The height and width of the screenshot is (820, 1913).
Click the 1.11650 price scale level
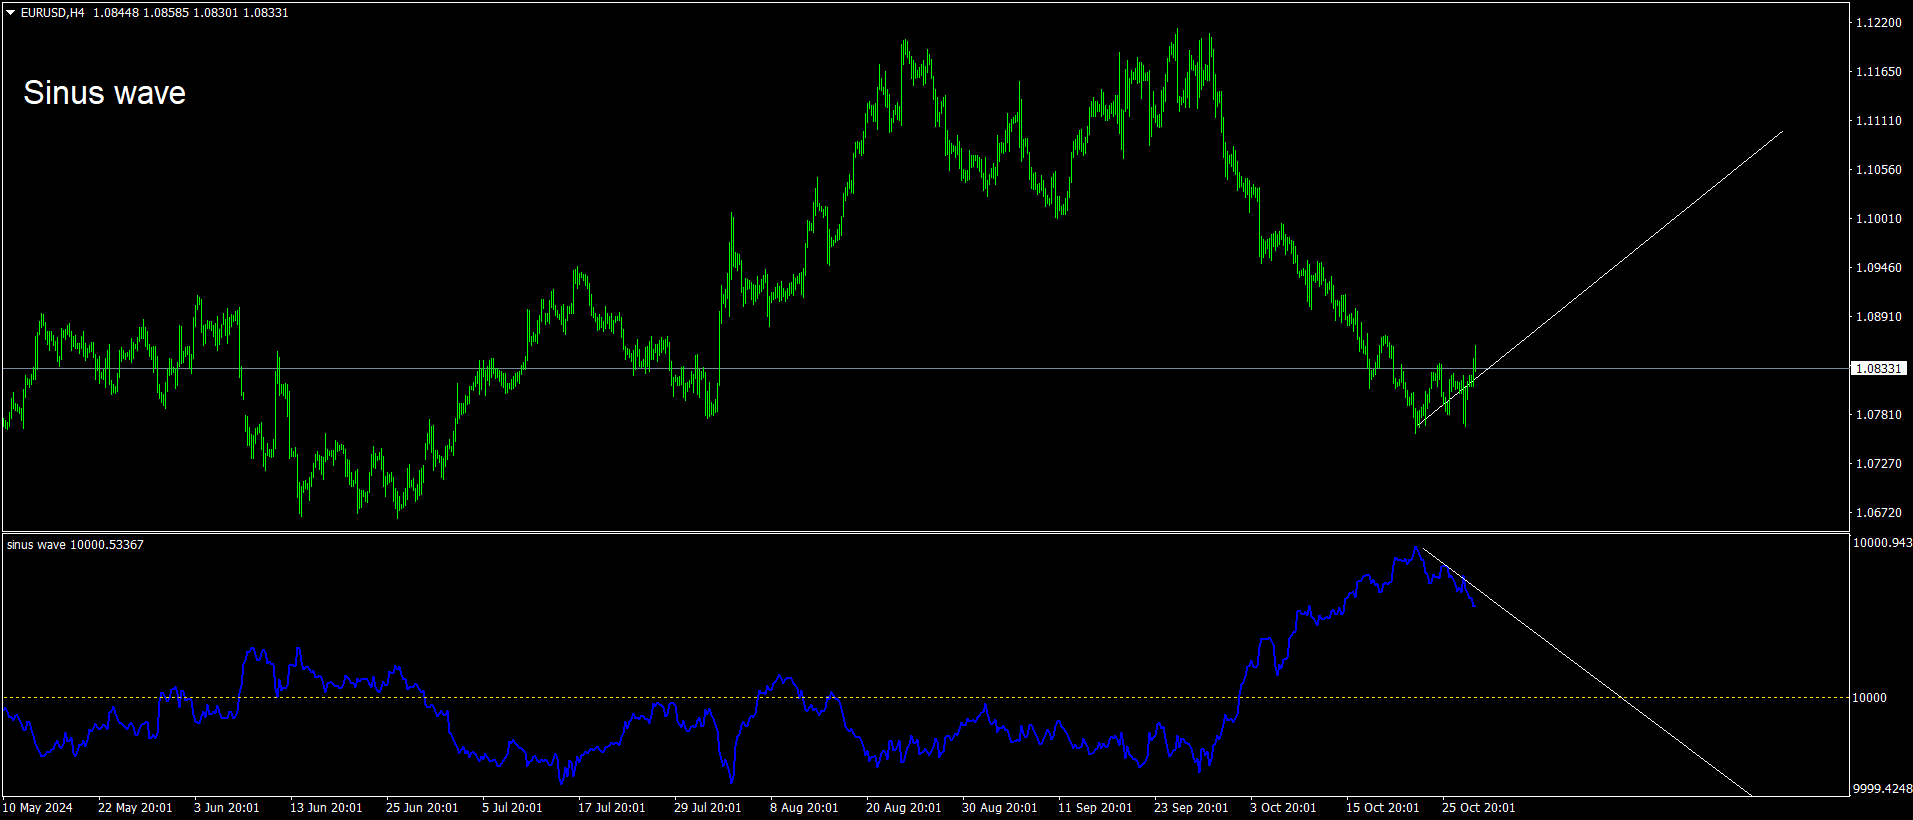(1878, 72)
